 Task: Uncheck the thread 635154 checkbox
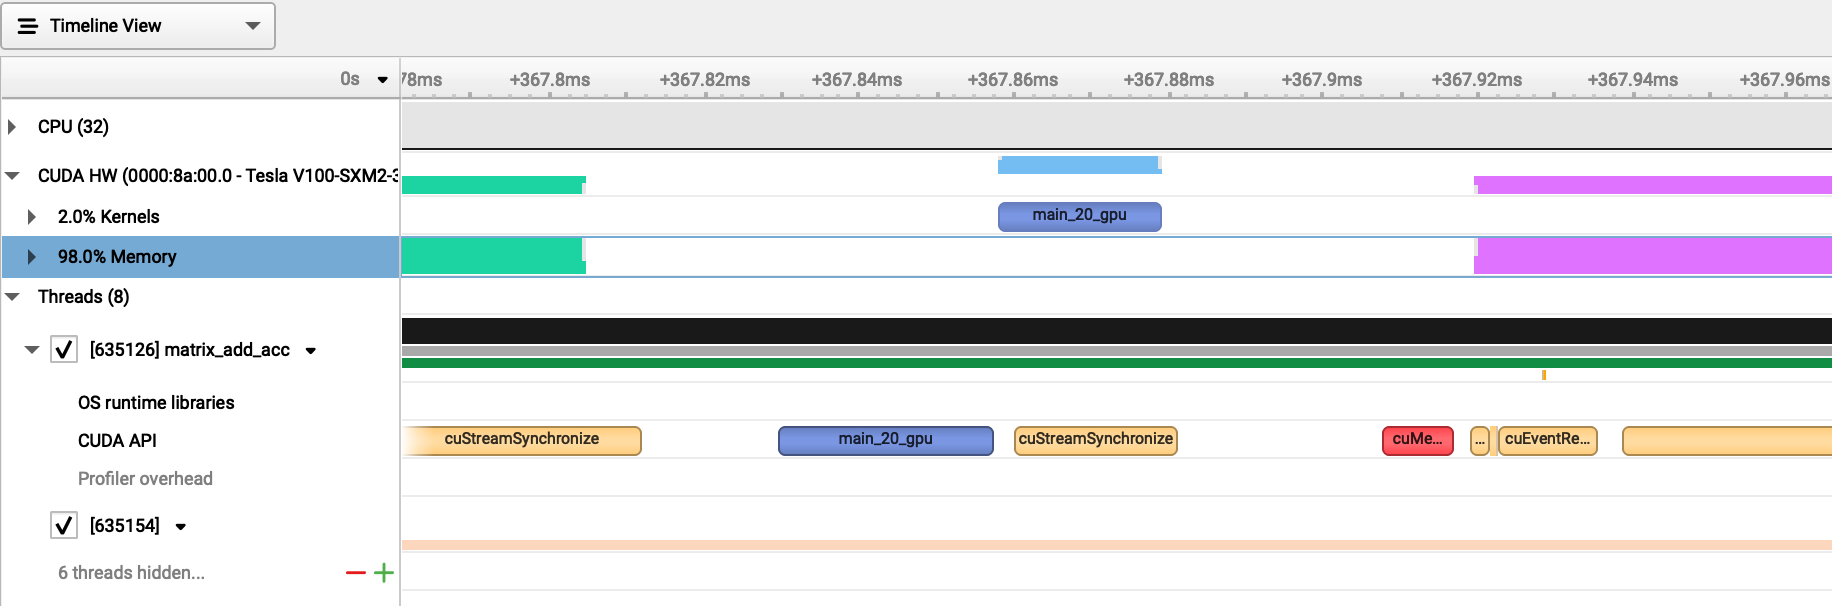coord(64,526)
